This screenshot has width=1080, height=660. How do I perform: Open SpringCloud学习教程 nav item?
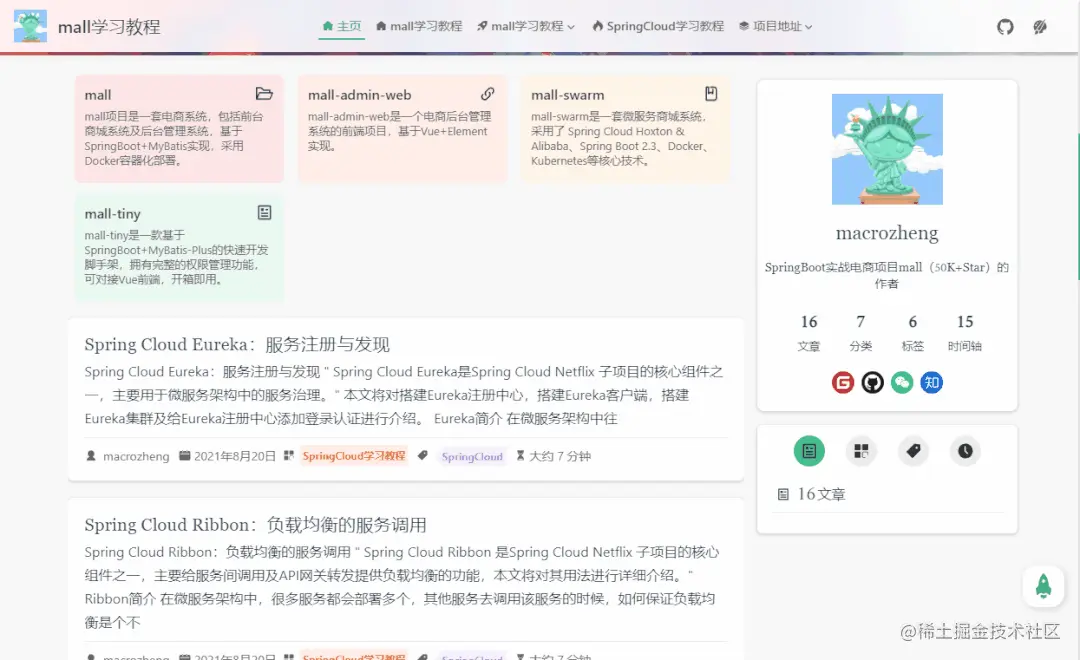pos(658,26)
